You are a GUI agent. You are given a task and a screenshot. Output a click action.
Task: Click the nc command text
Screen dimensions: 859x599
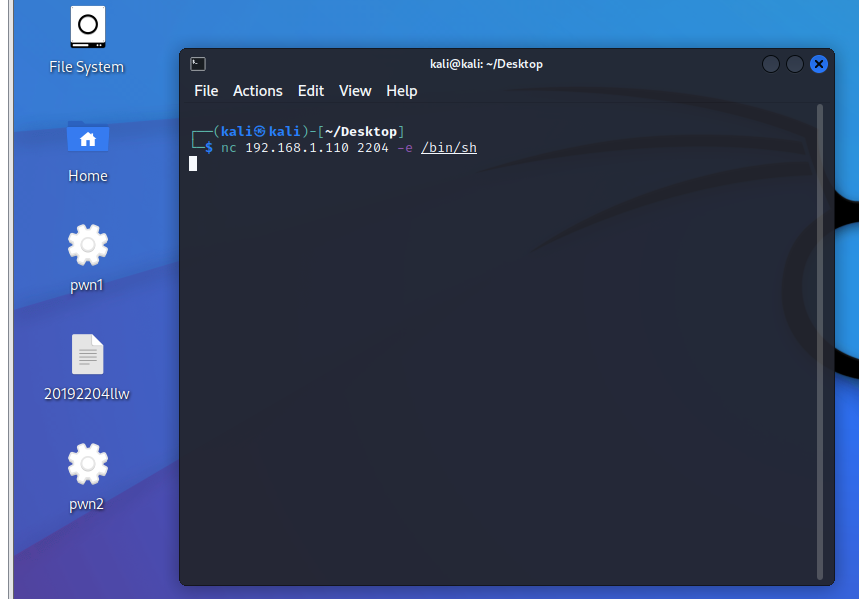tap(228, 148)
